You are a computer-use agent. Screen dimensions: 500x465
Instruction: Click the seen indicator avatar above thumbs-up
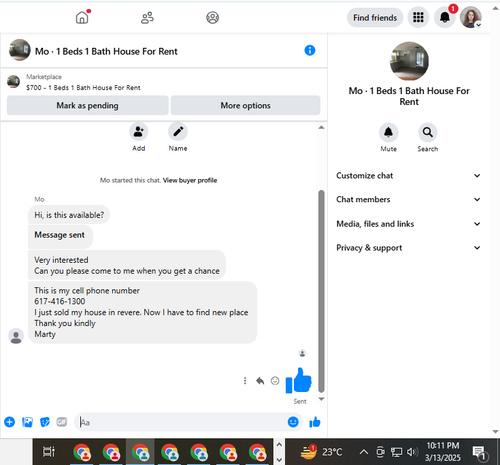[302, 353]
